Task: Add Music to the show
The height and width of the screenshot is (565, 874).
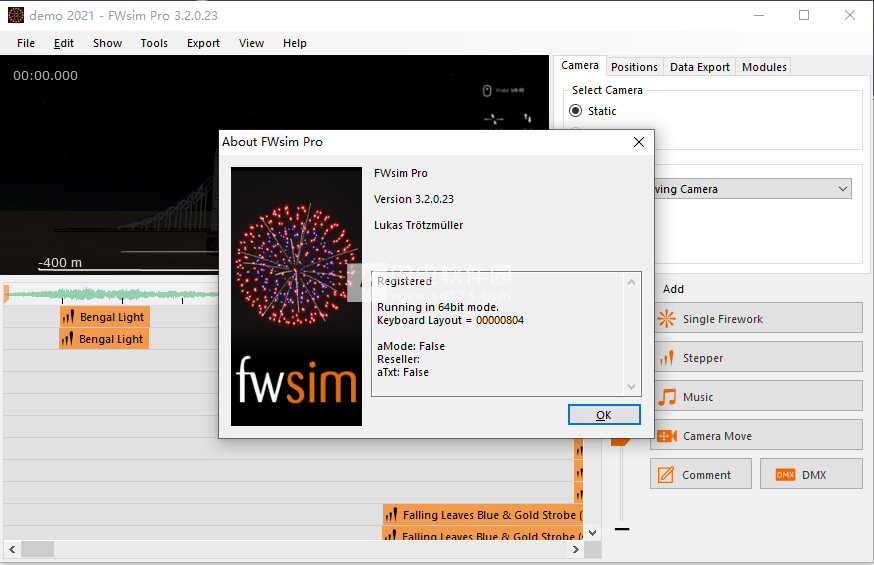Action: [756, 397]
